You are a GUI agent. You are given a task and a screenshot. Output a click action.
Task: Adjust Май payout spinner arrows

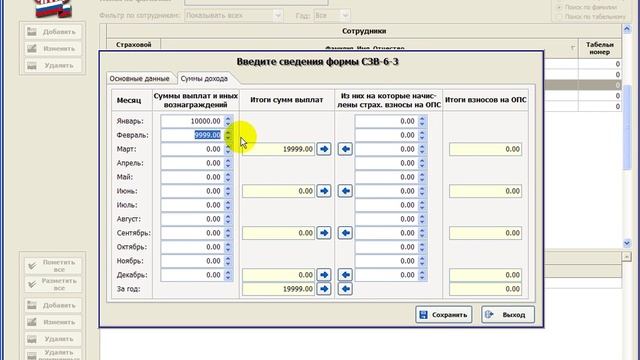tap(228, 177)
